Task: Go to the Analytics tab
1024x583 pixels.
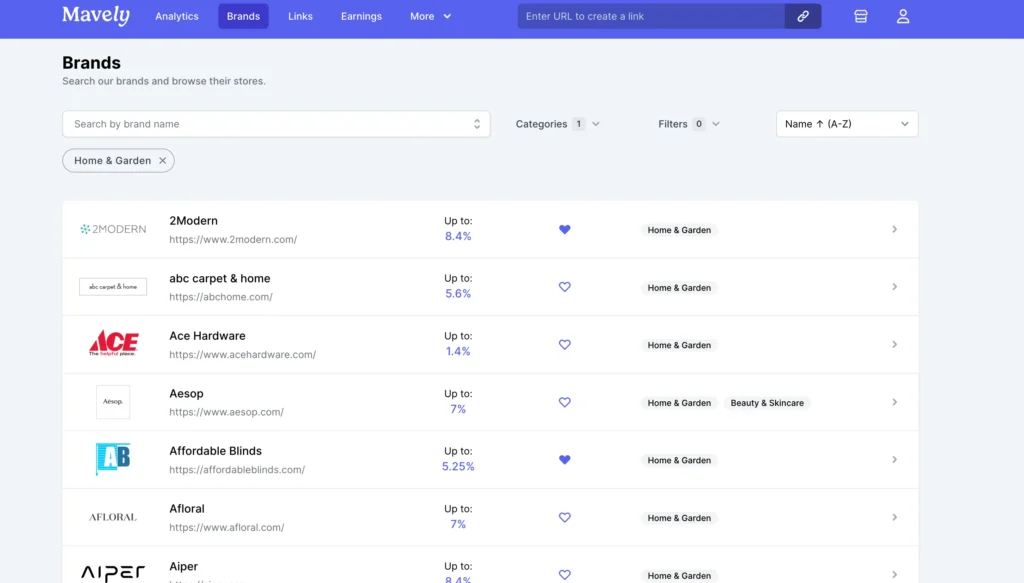Action: 177,16
